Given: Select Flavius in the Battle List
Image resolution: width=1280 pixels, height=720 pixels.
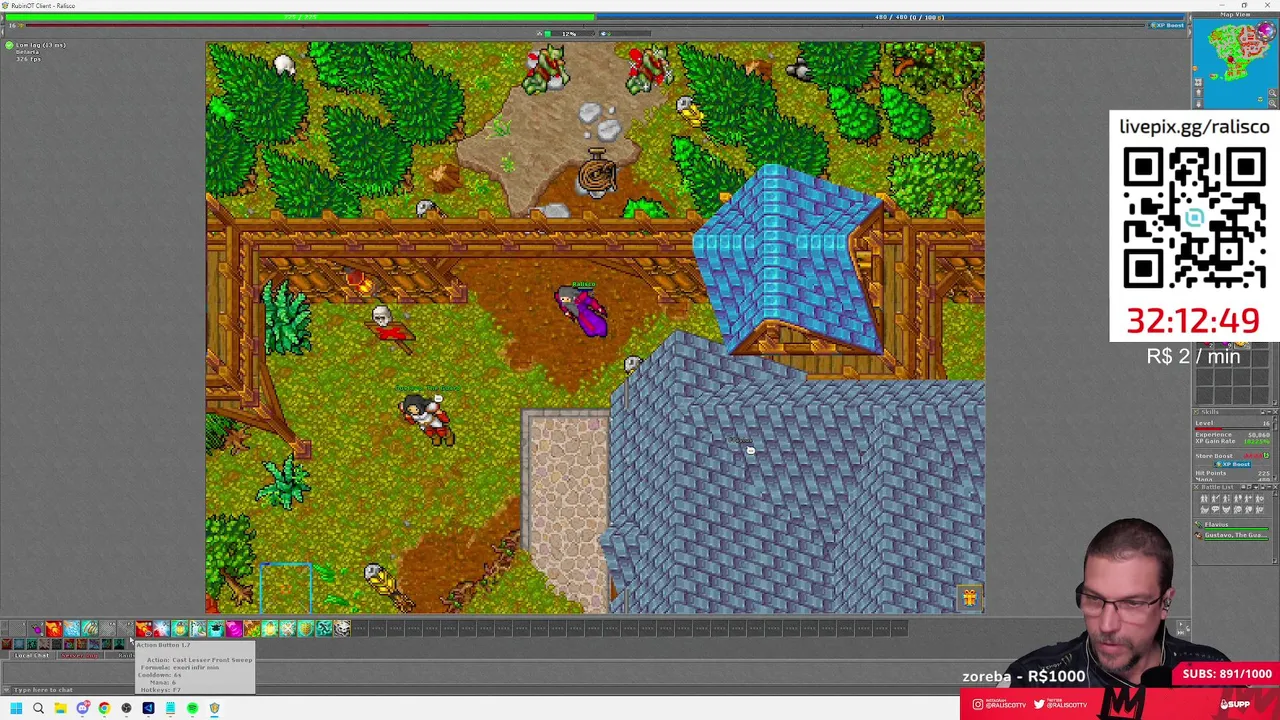Looking at the screenshot, I should [1234, 524].
